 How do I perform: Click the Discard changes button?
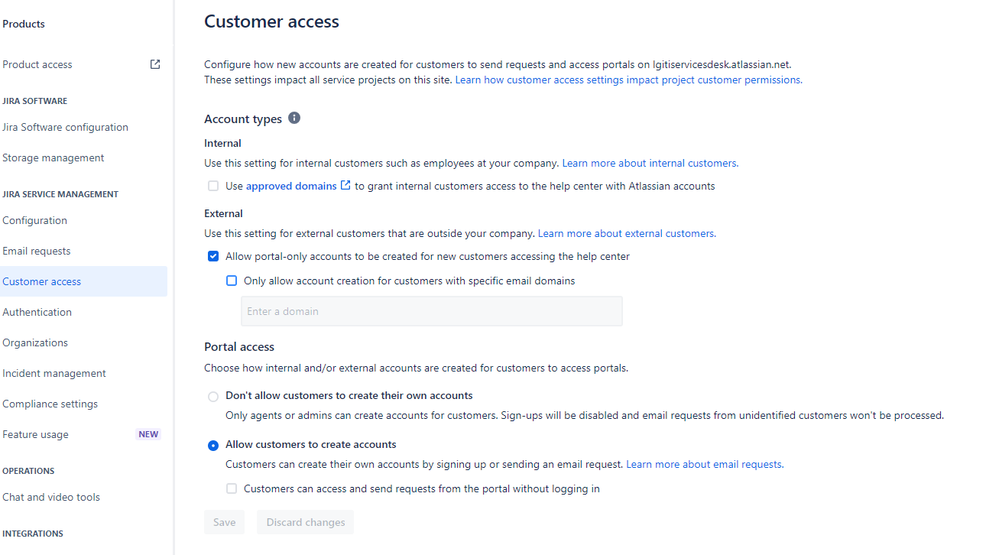305,522
